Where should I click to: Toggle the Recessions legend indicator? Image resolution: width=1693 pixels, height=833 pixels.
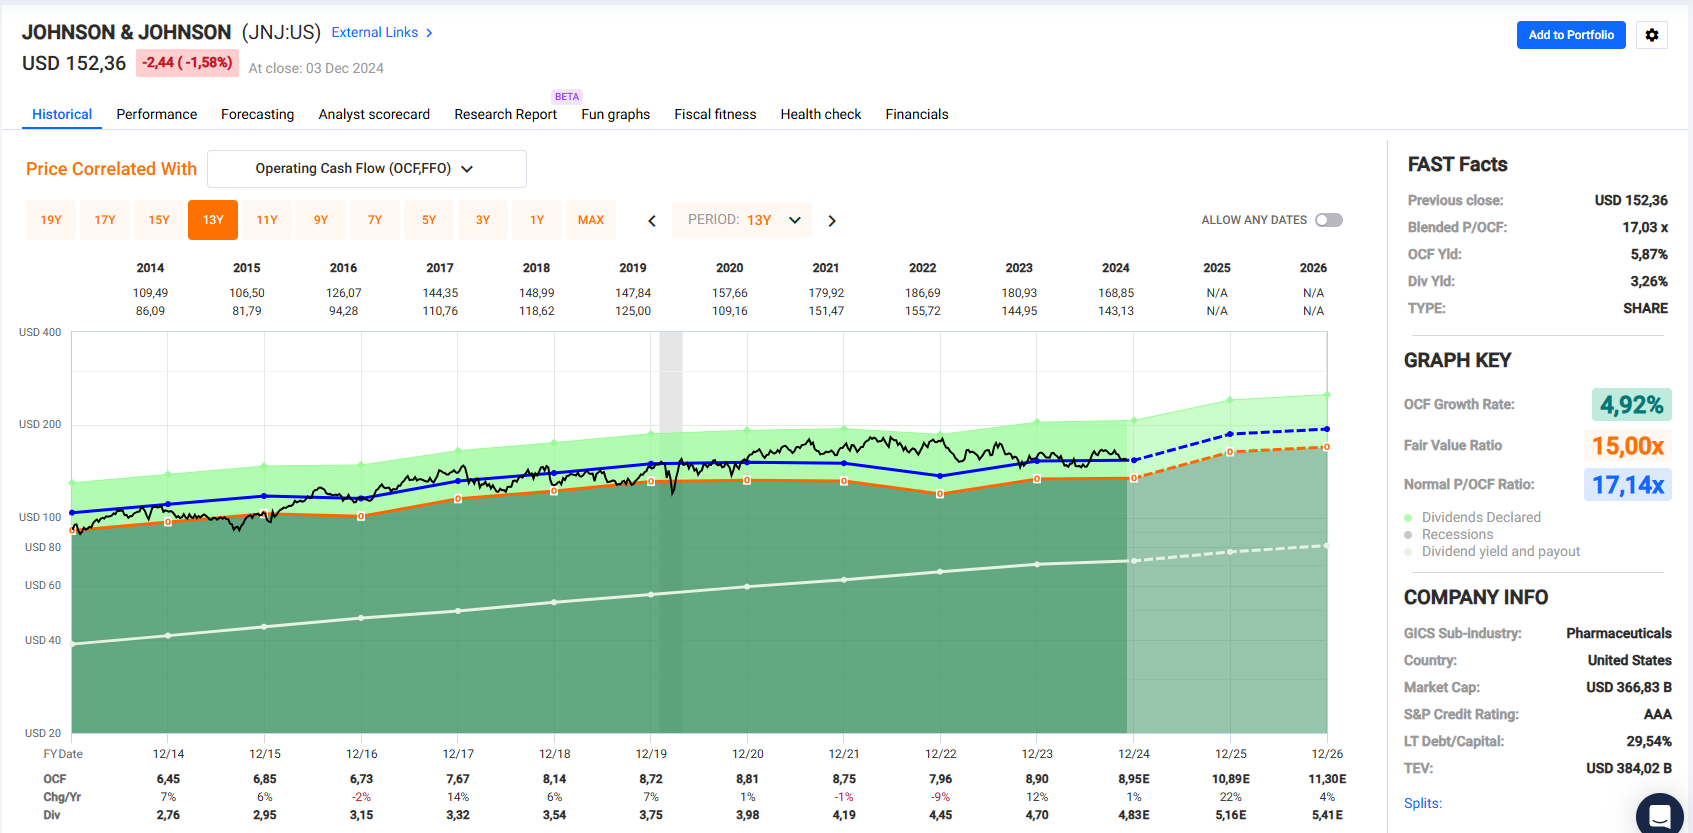click(1408, 535)
